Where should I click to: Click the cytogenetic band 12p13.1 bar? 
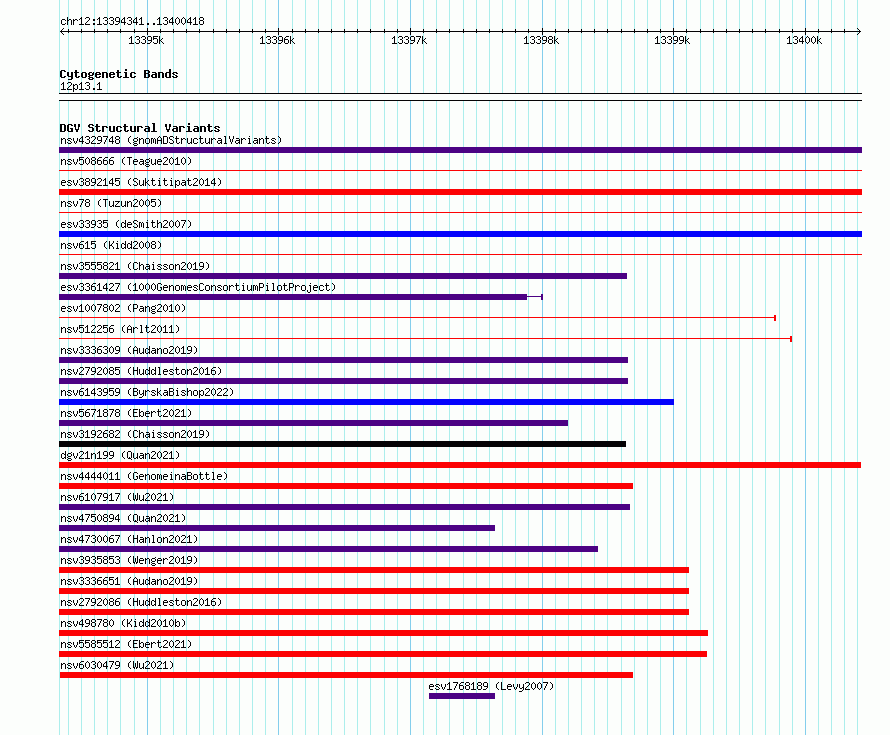pyautogui.click(x=460, y=97)
